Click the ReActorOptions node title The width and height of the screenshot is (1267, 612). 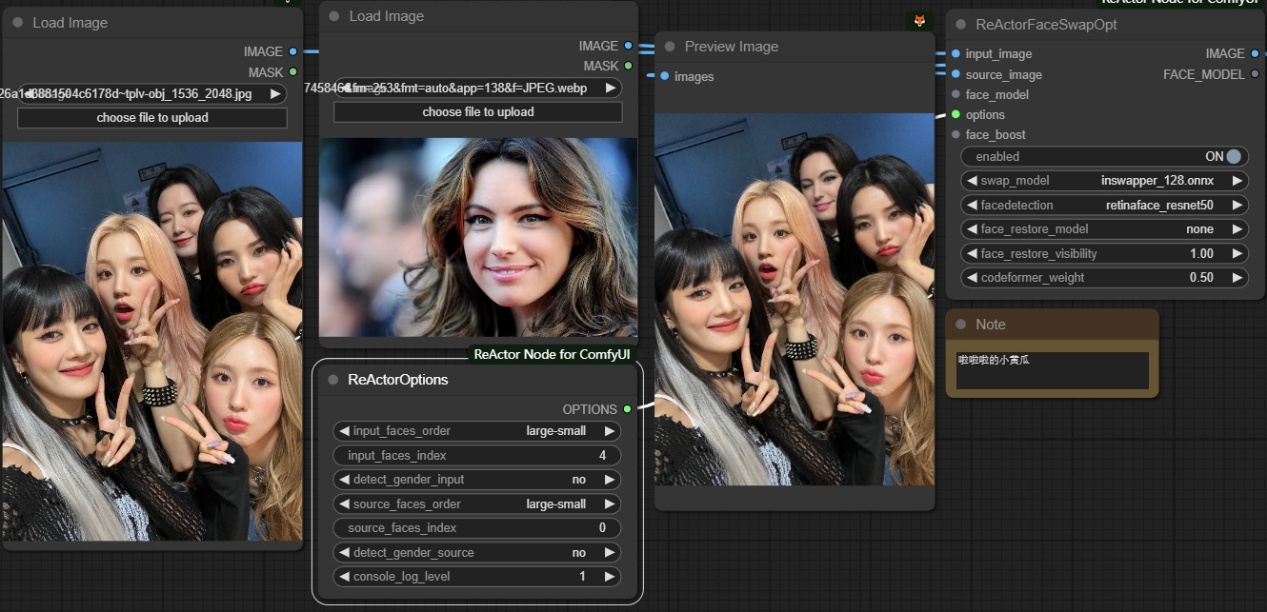pos(398,380)
